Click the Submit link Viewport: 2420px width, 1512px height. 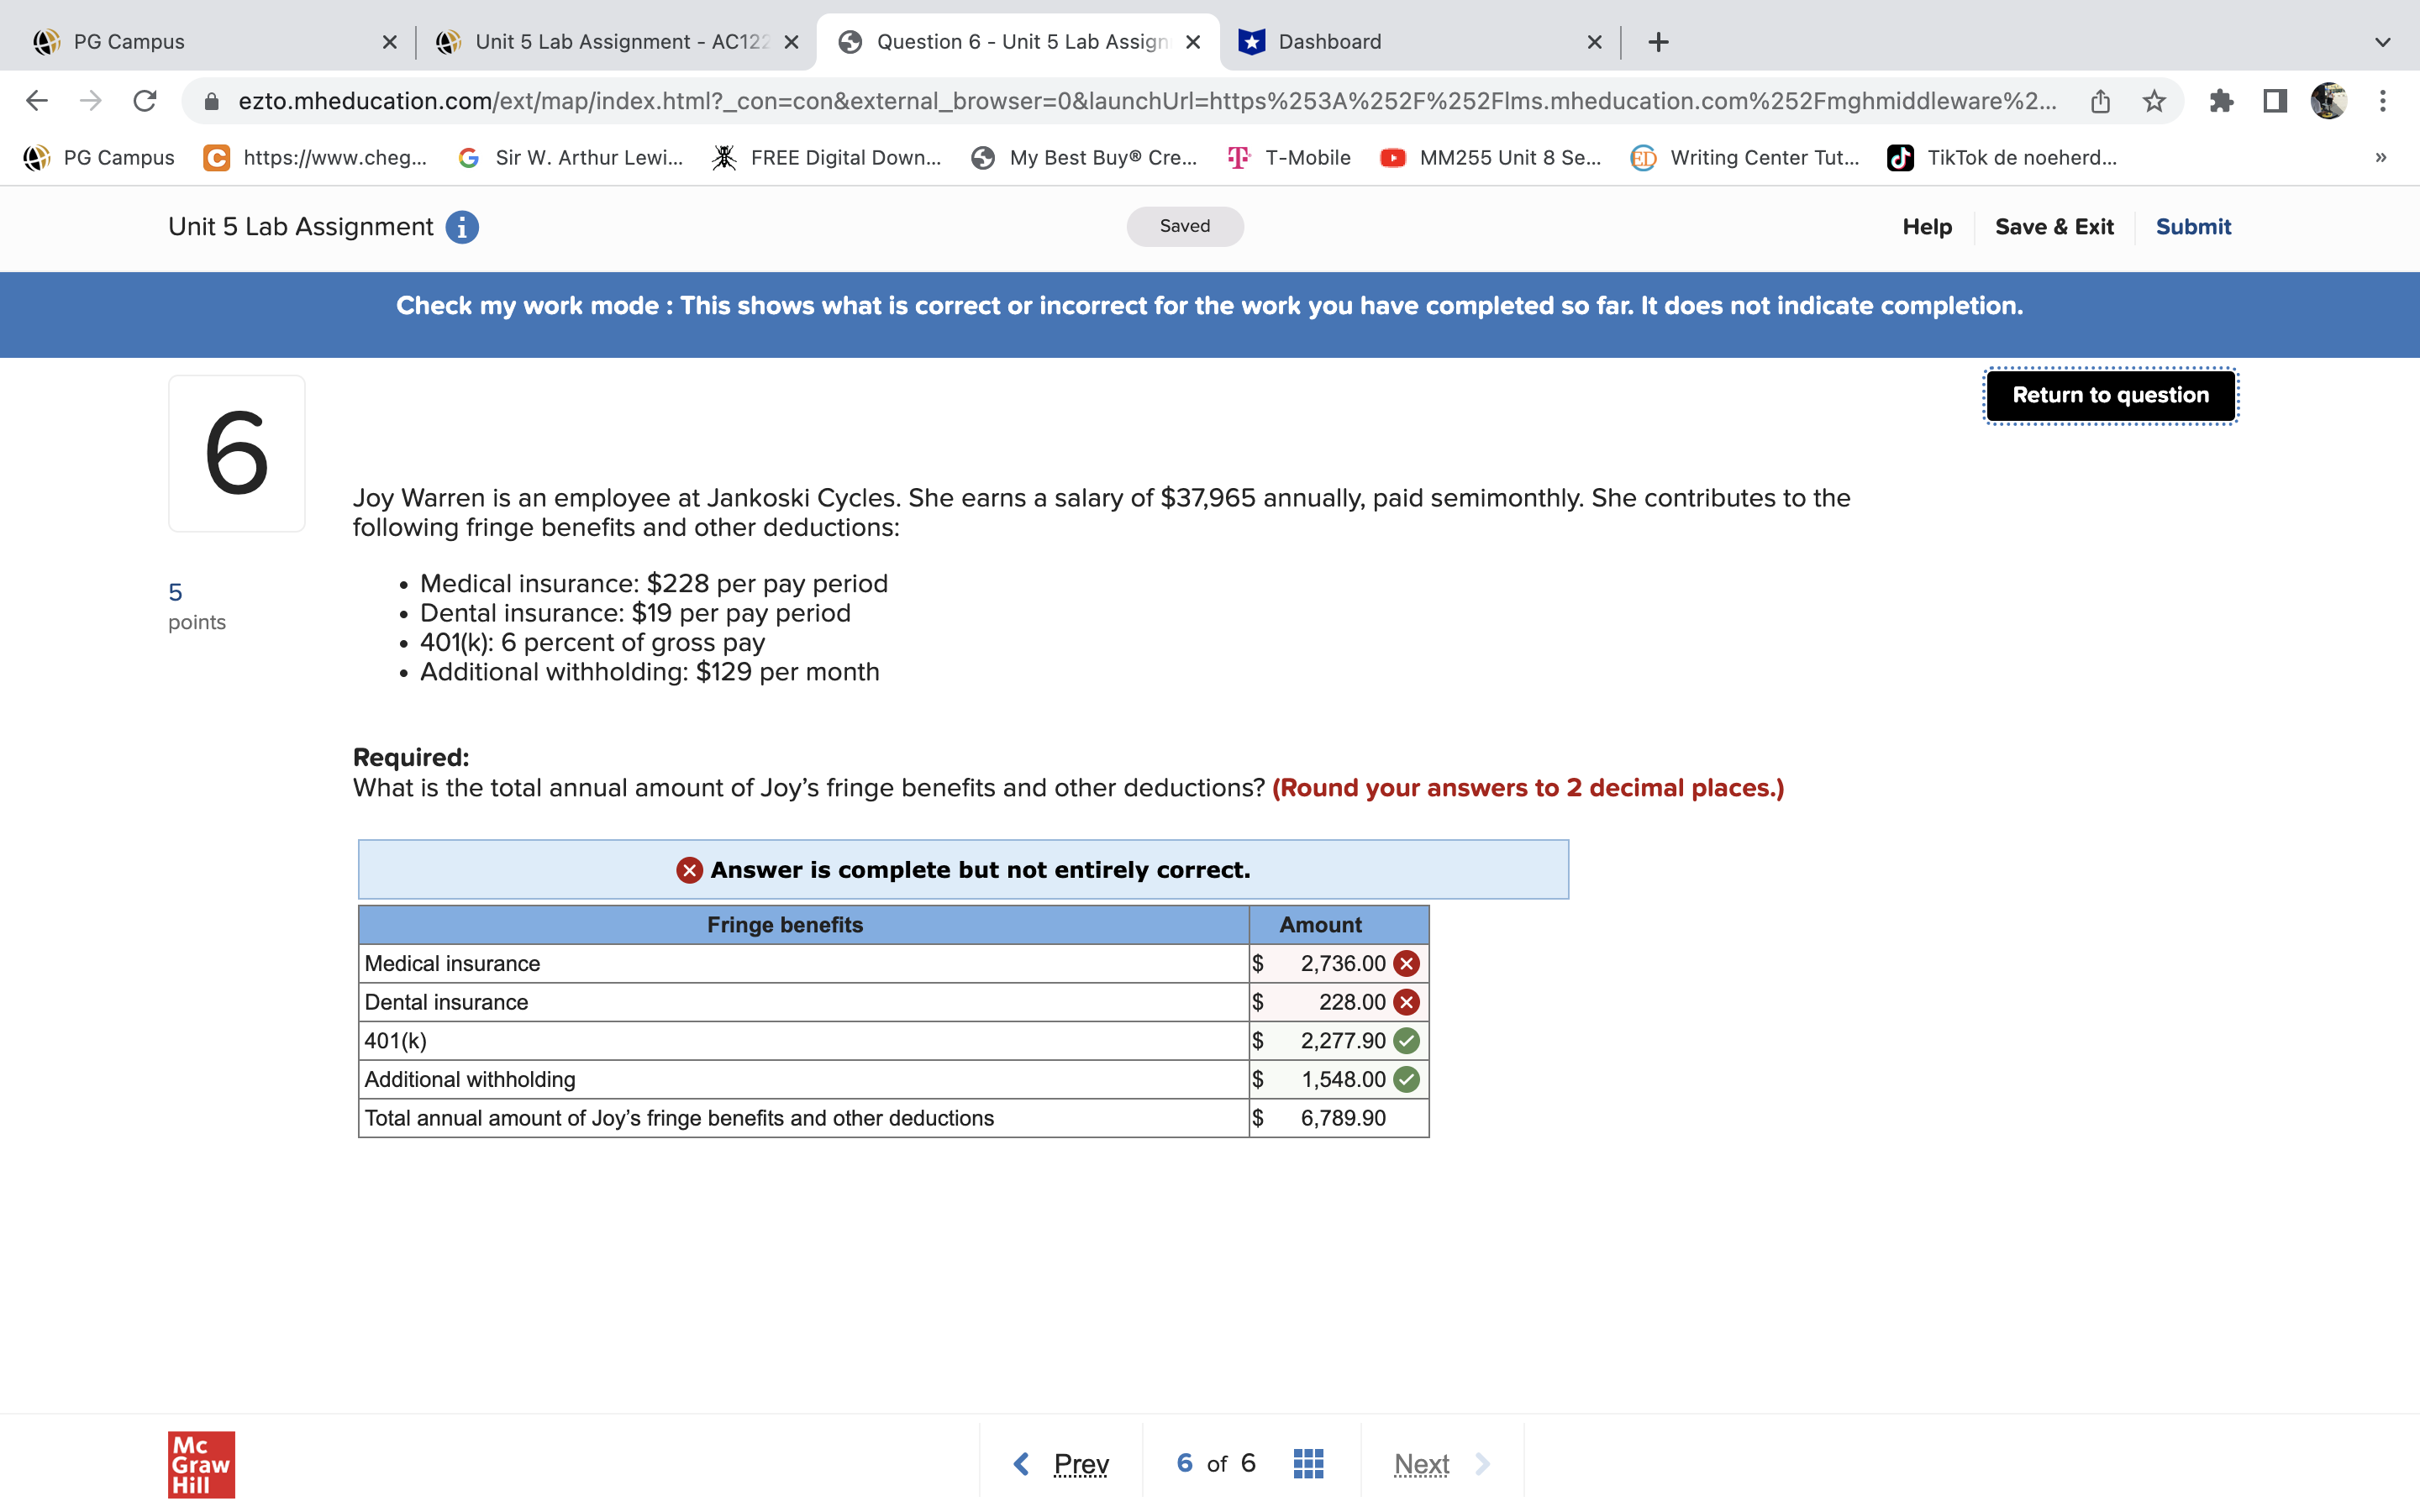(x=2192, y=227)
